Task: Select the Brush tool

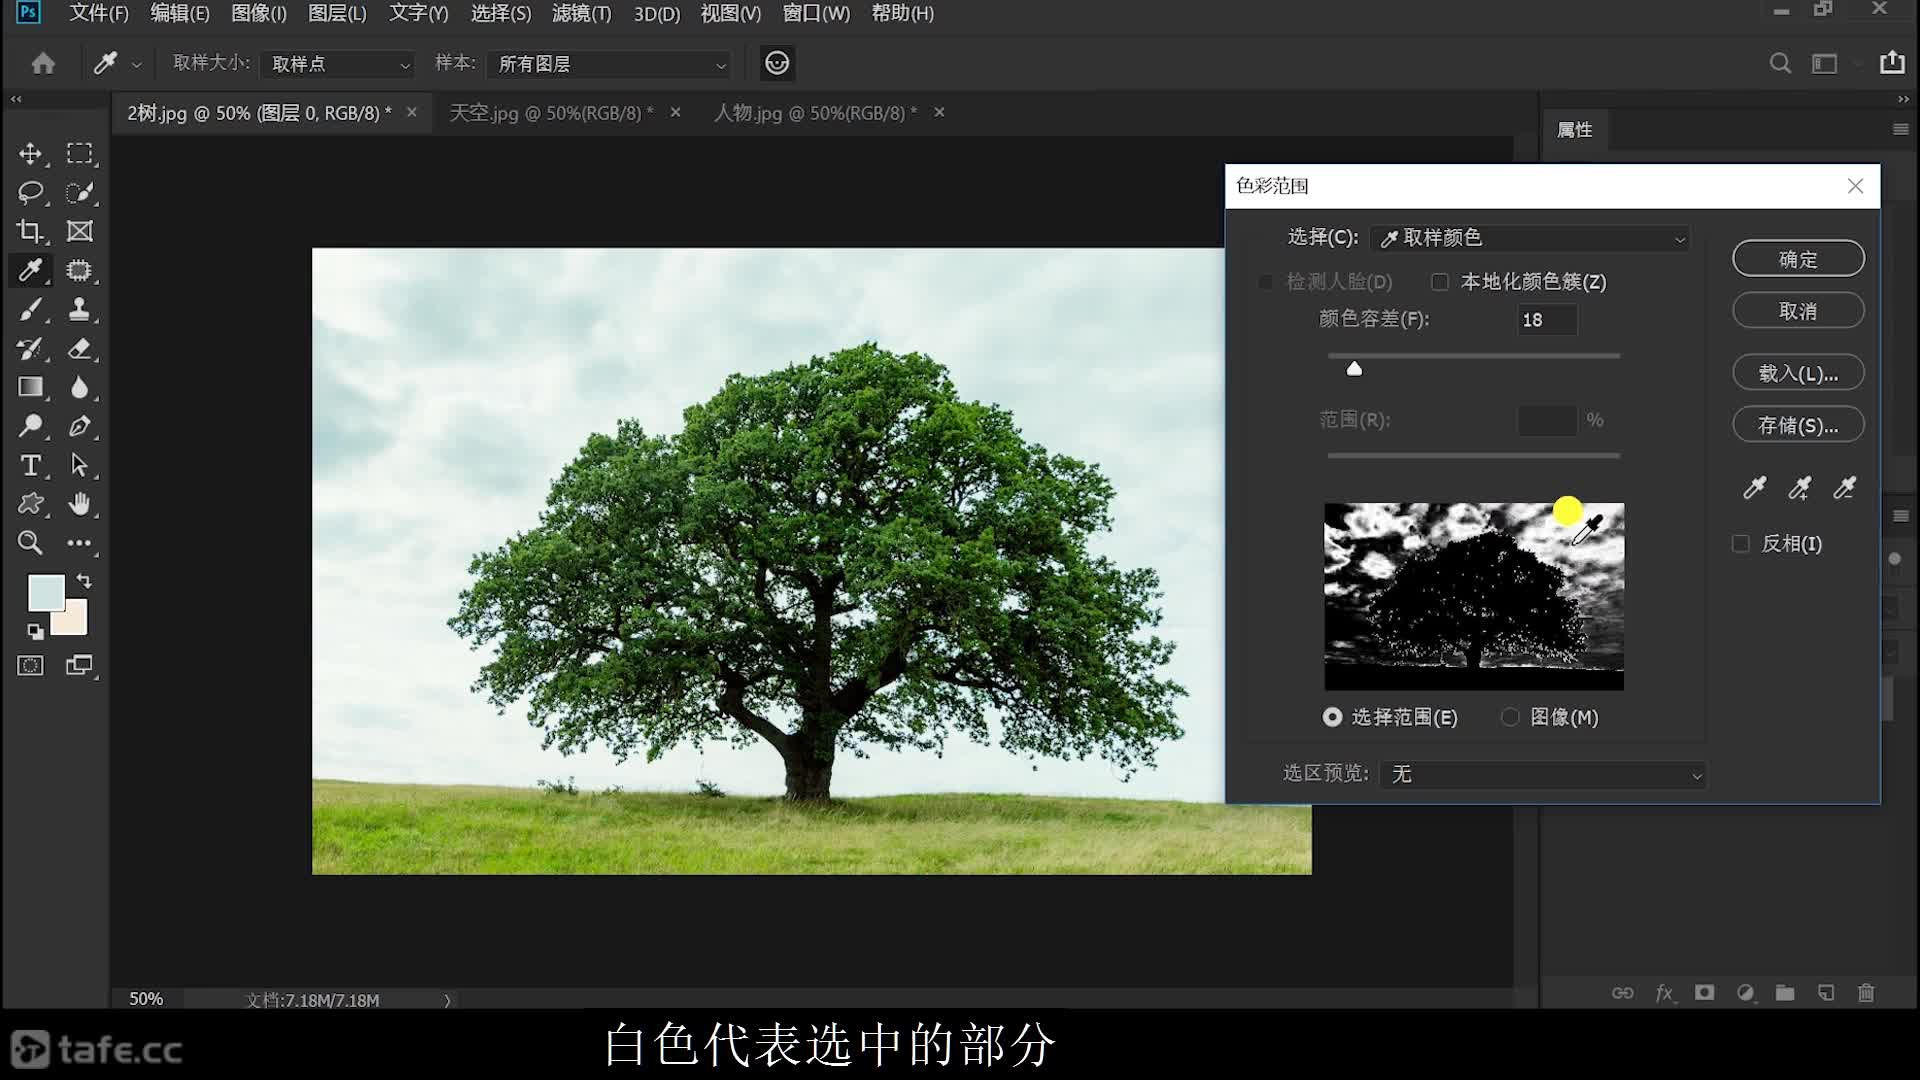Action: tap(30, 309)
